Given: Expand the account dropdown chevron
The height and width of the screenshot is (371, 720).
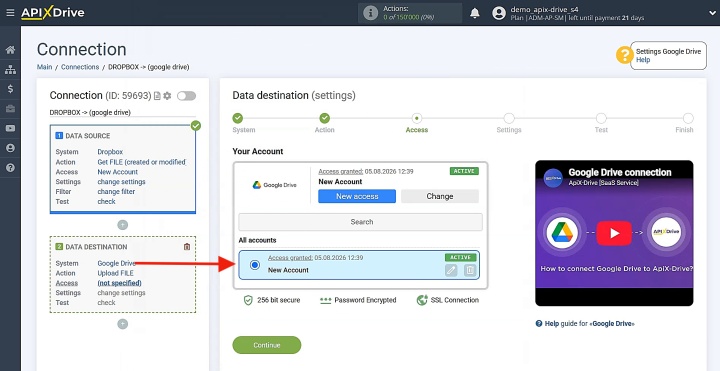Looking at the screenshot, I should (x=712, y=13).
